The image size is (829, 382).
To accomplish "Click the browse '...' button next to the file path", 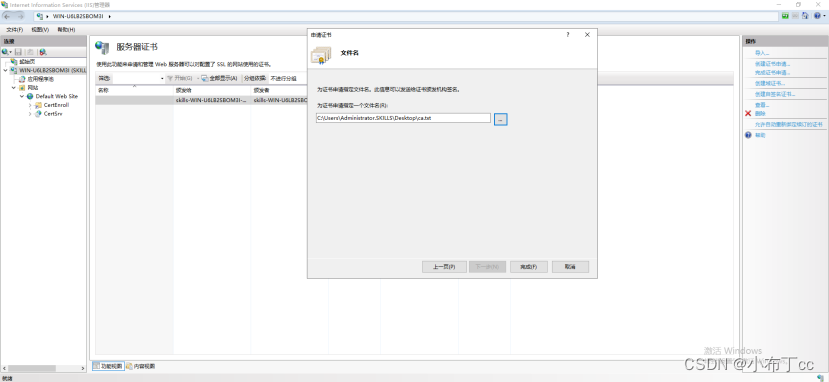I will click(x=501, y=119).
